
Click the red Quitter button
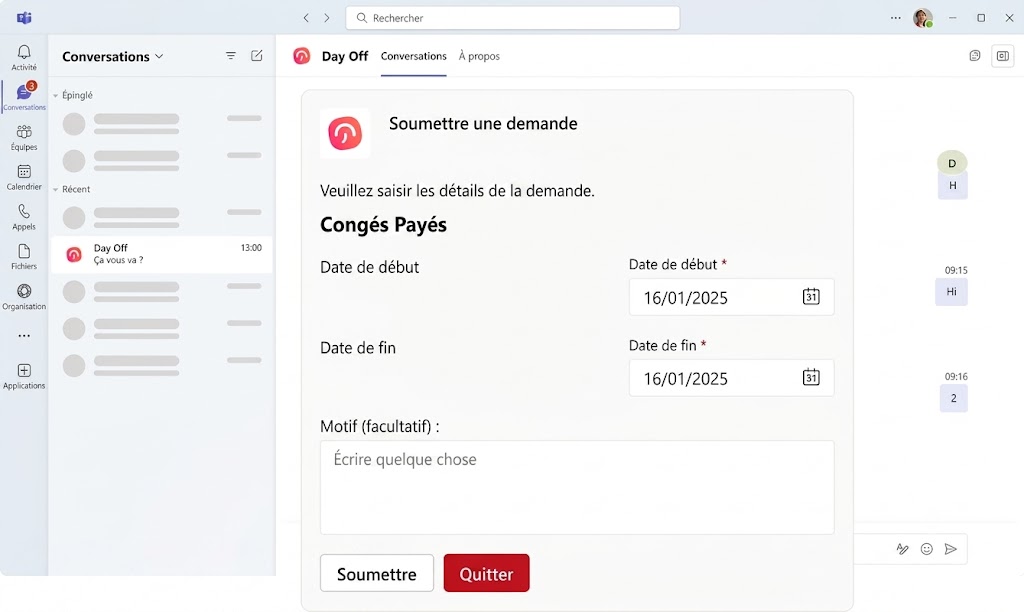(x=487, y=573)
